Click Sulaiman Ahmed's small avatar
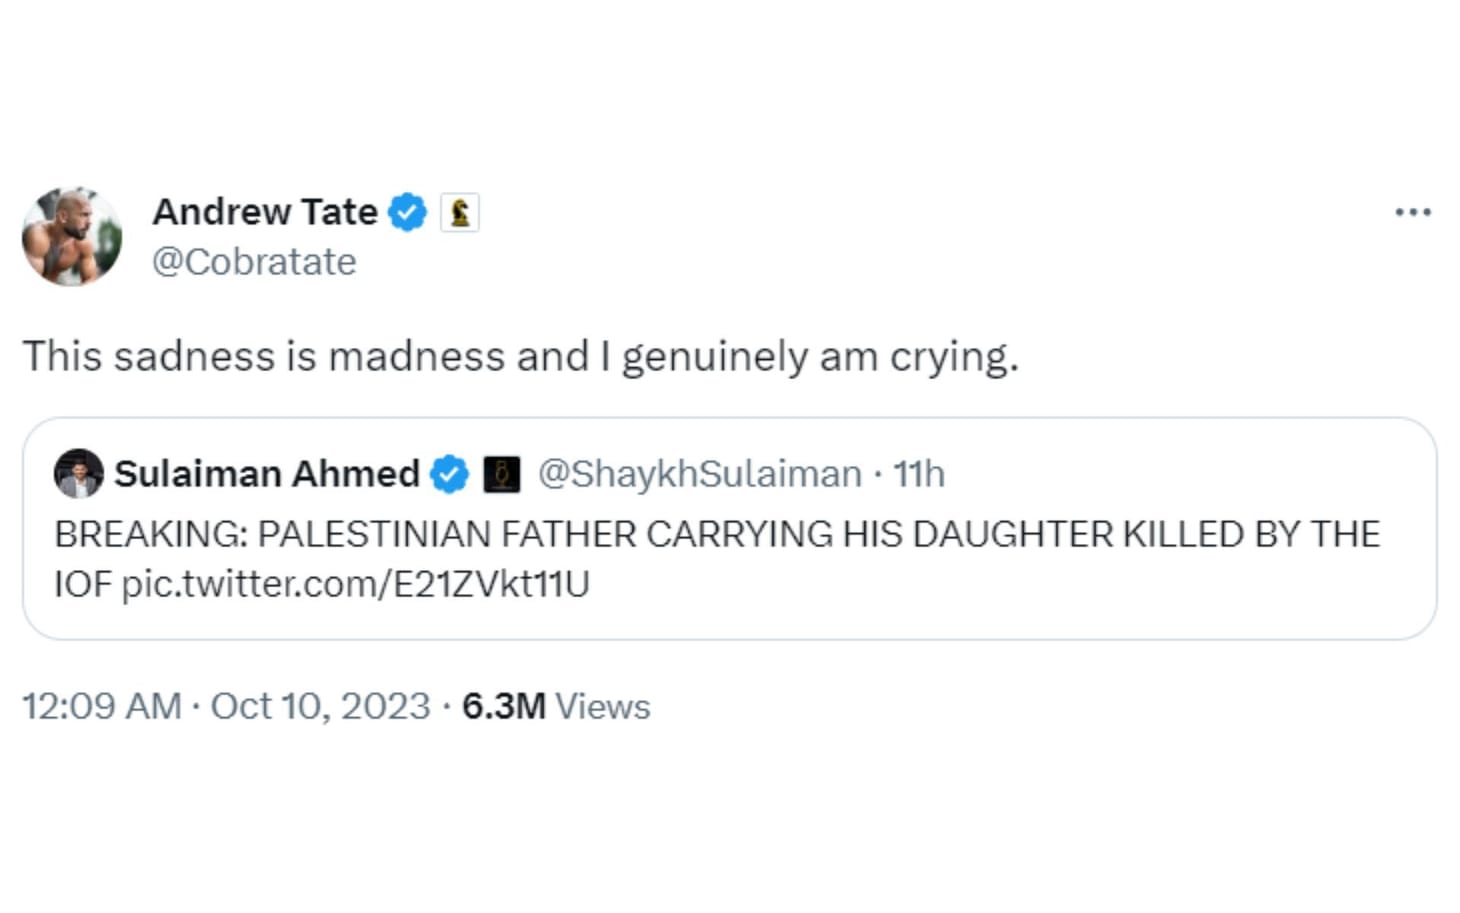The width and height of the screenshot is (1460, 913). point(78,473)
